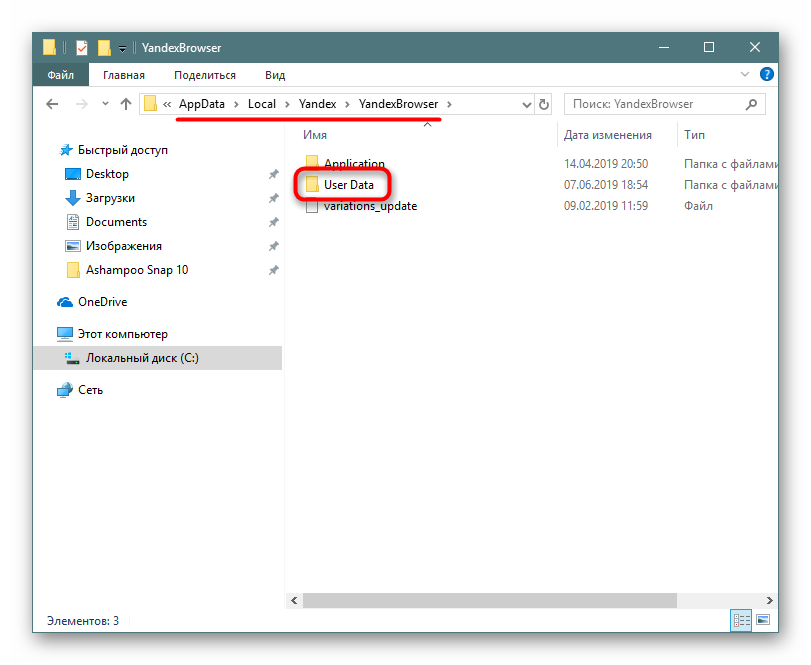Viewport: 811px width, 665px height.
Task: Click the horizontal scrollbar thumb
Action: 489,600
